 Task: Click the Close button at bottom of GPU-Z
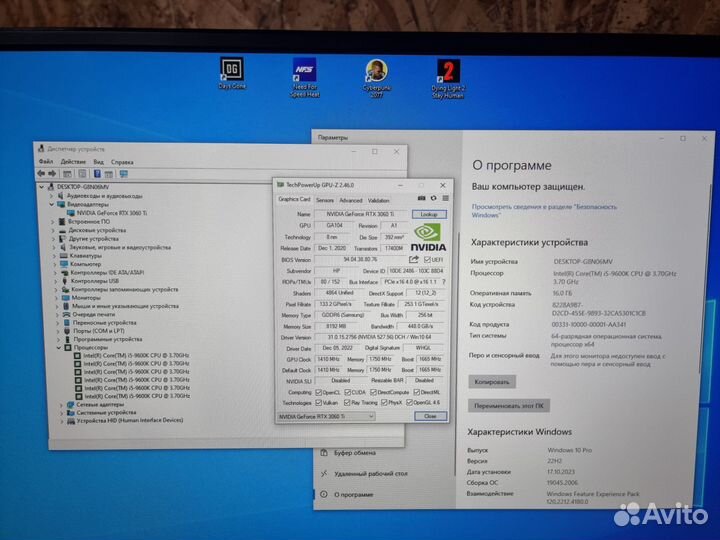pos(430,416)
